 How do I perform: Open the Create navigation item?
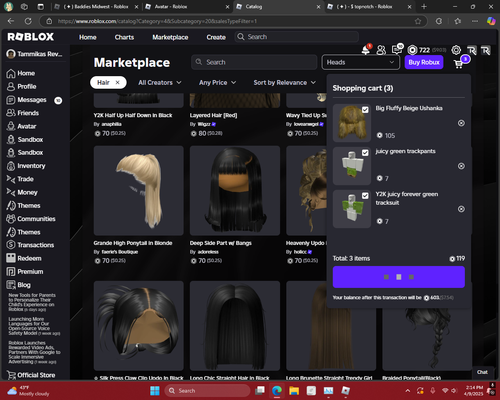(x=216, y=37)
